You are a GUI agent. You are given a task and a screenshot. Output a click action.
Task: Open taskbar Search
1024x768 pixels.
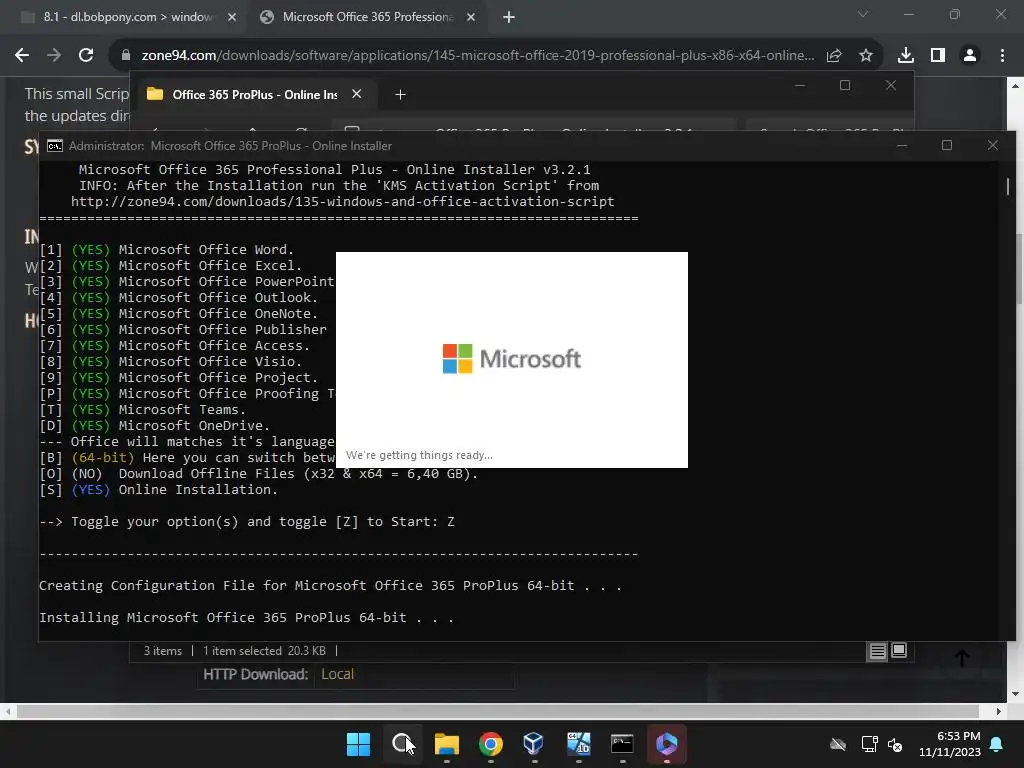coord(402,744)
